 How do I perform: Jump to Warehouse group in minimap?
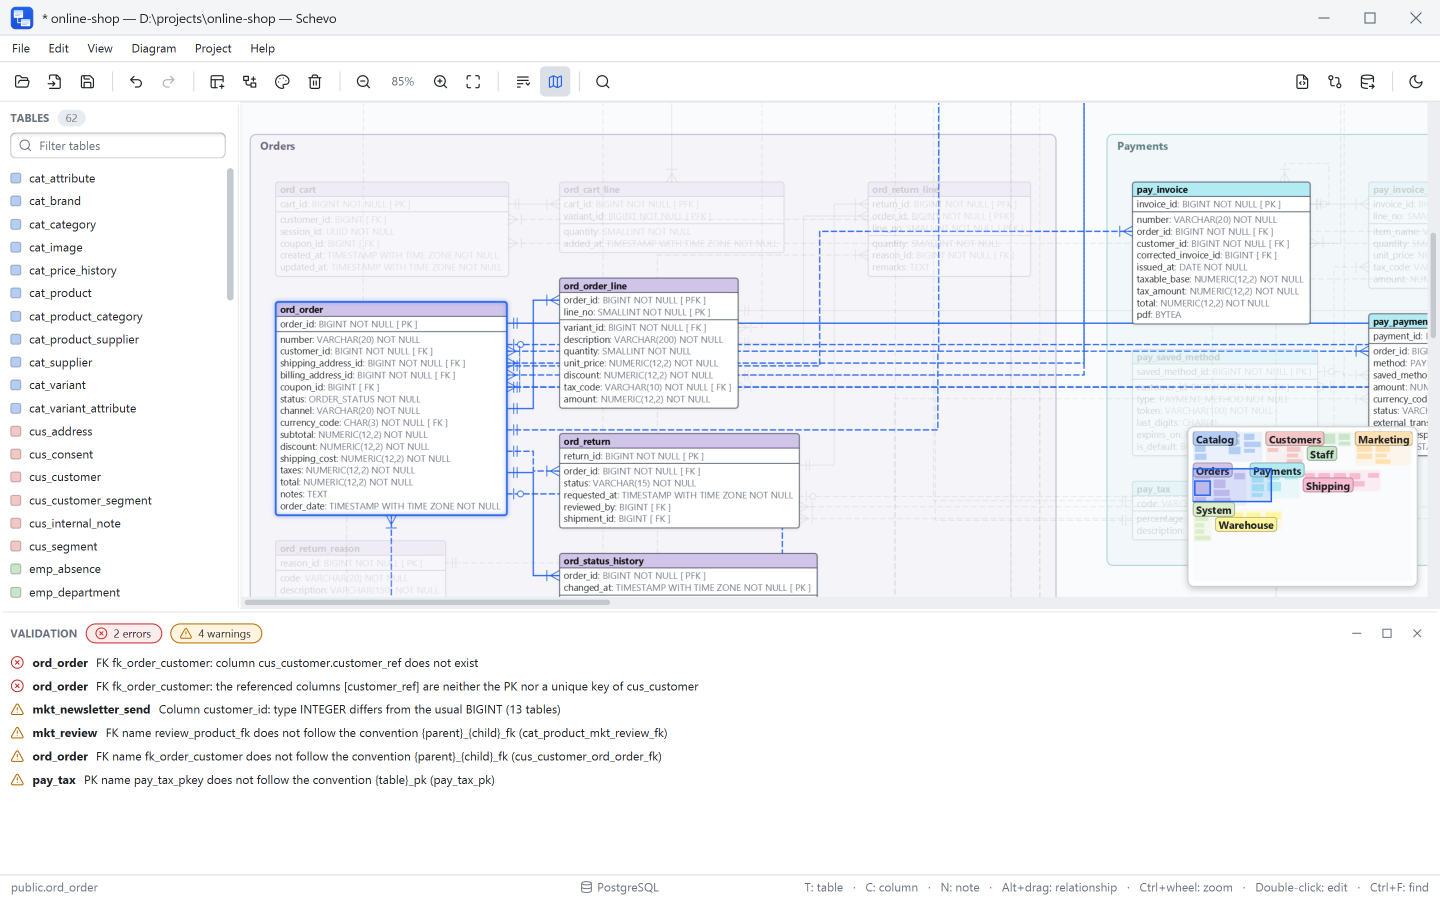1246,525
